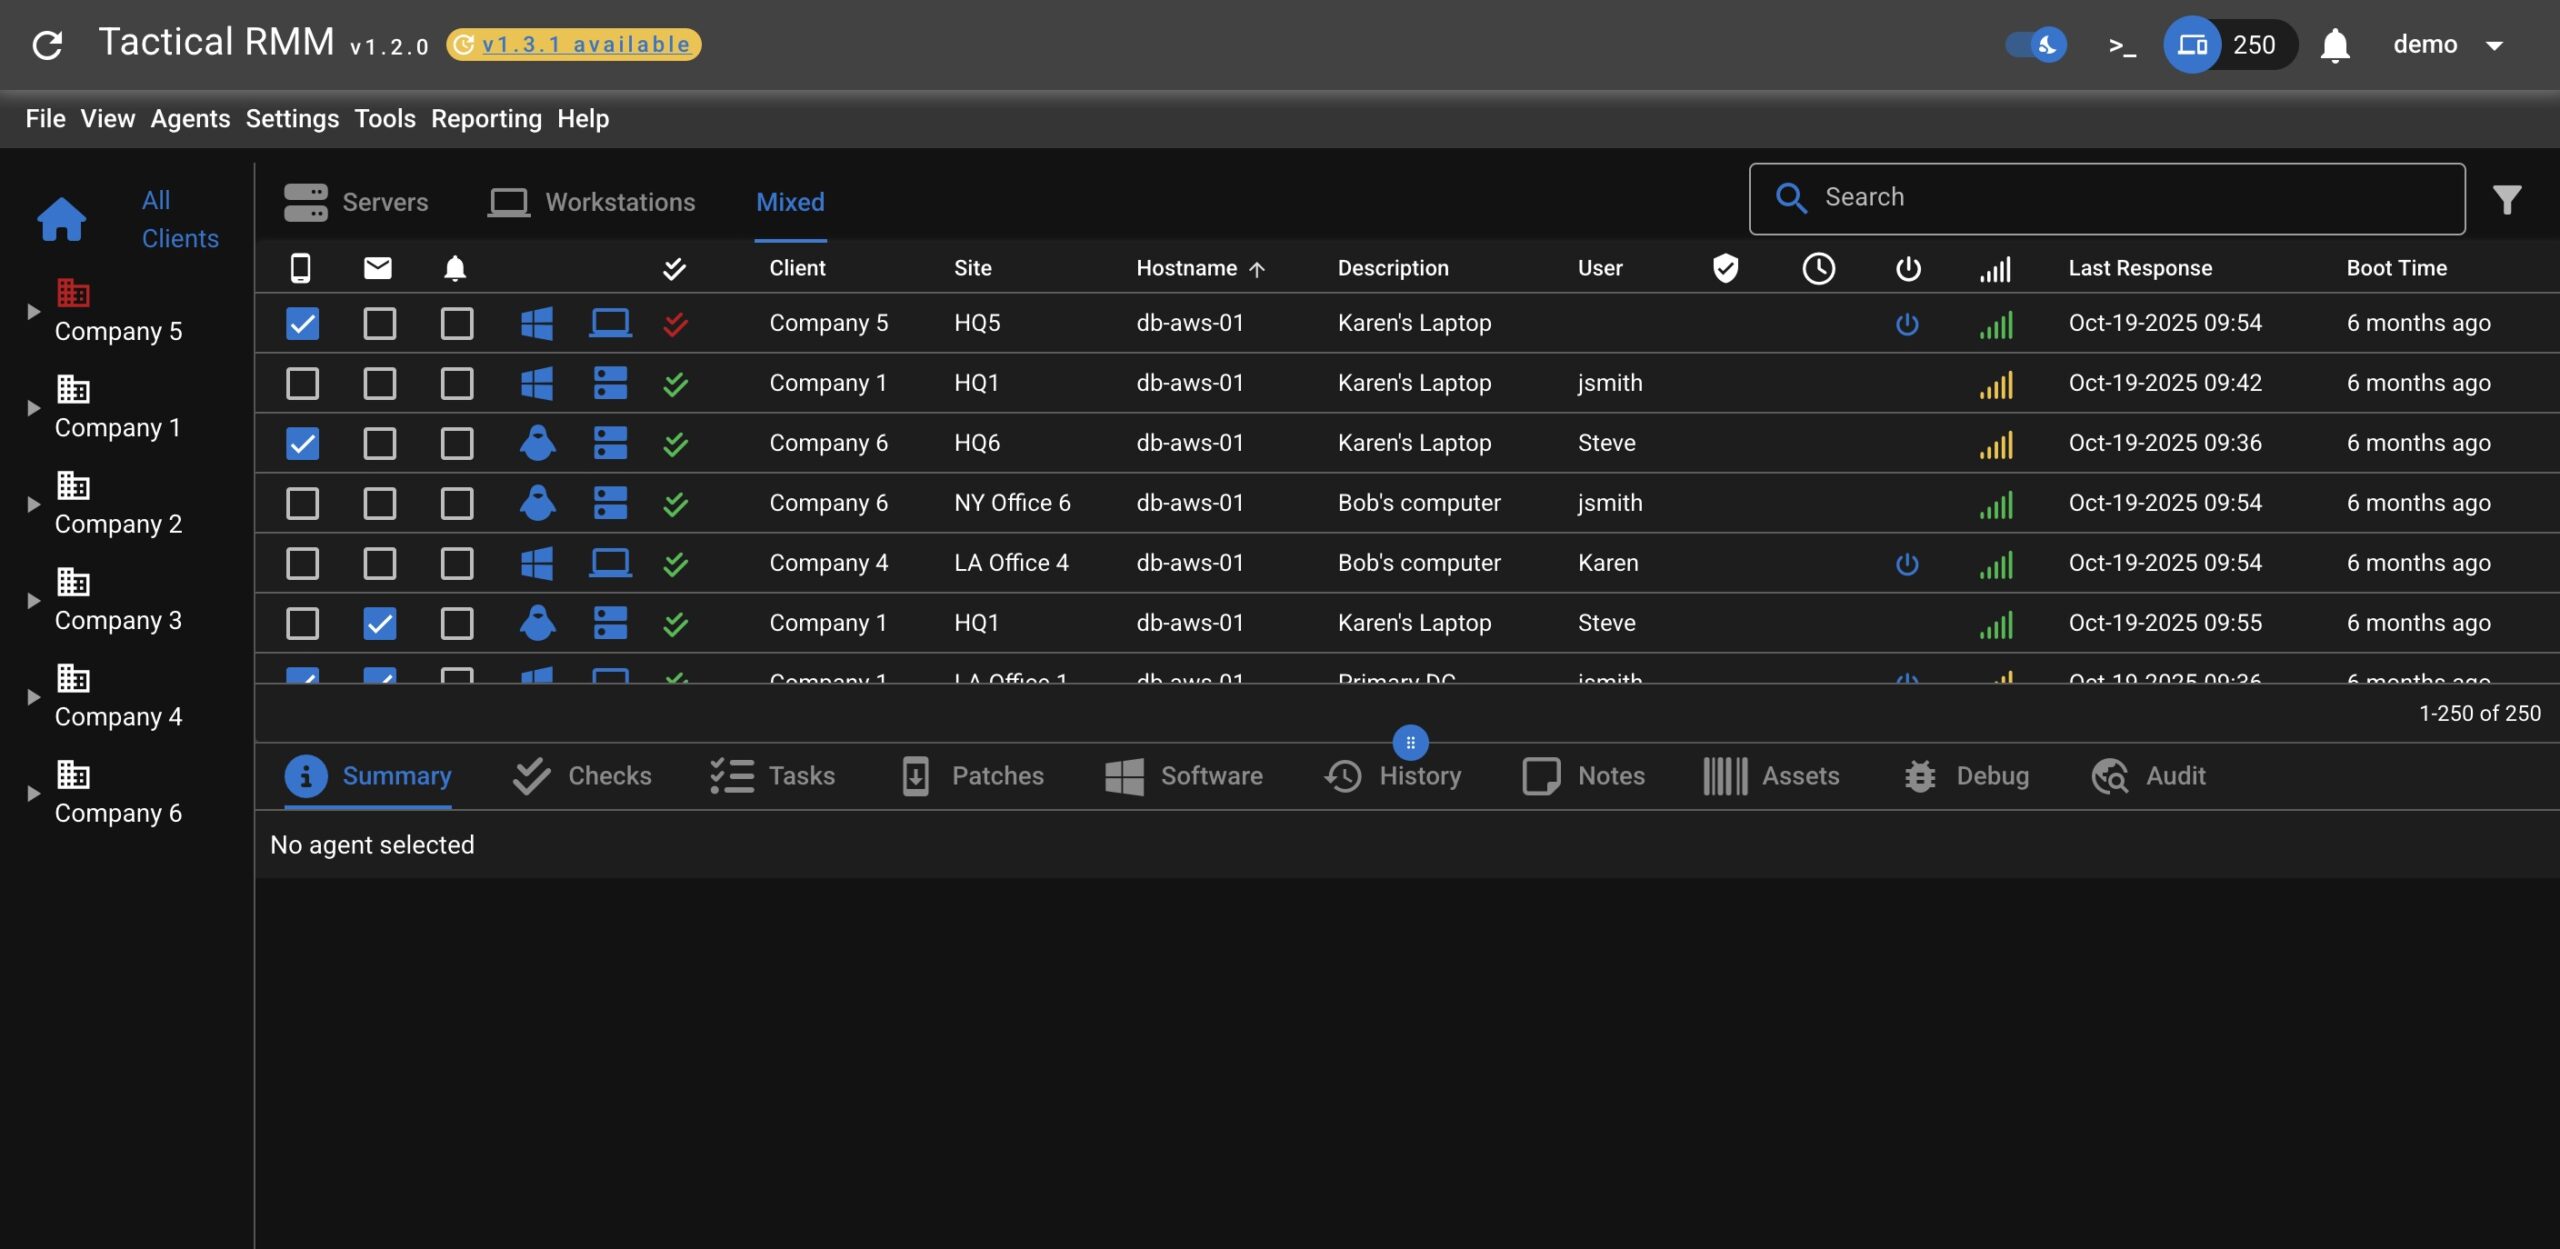
Task: Click the refresh dashboard icon
Action: (47, 44)
